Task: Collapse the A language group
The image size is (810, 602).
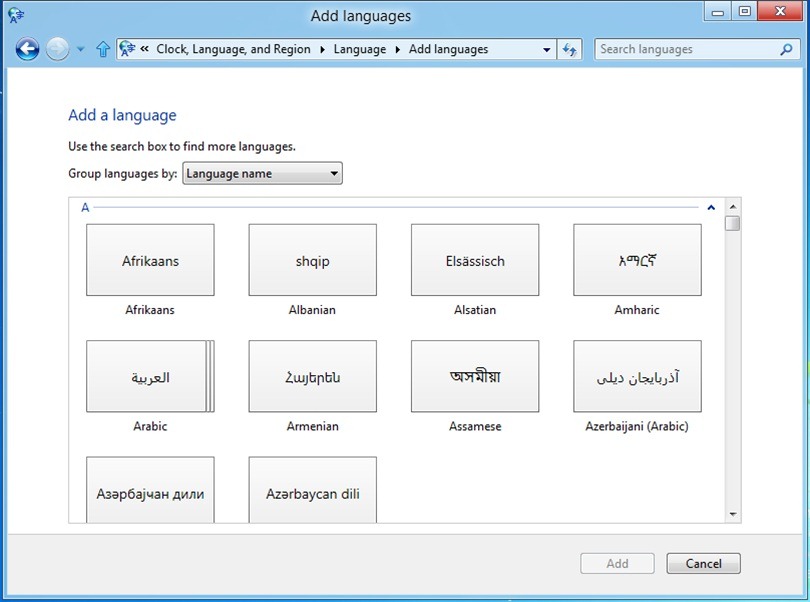Action: pyautogui.click(x=710, y=208)
